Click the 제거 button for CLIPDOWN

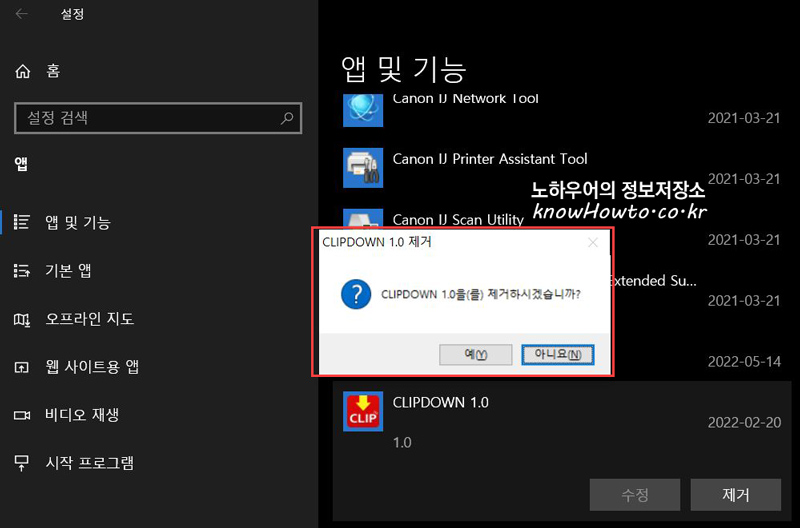click(x=736, y=494)
